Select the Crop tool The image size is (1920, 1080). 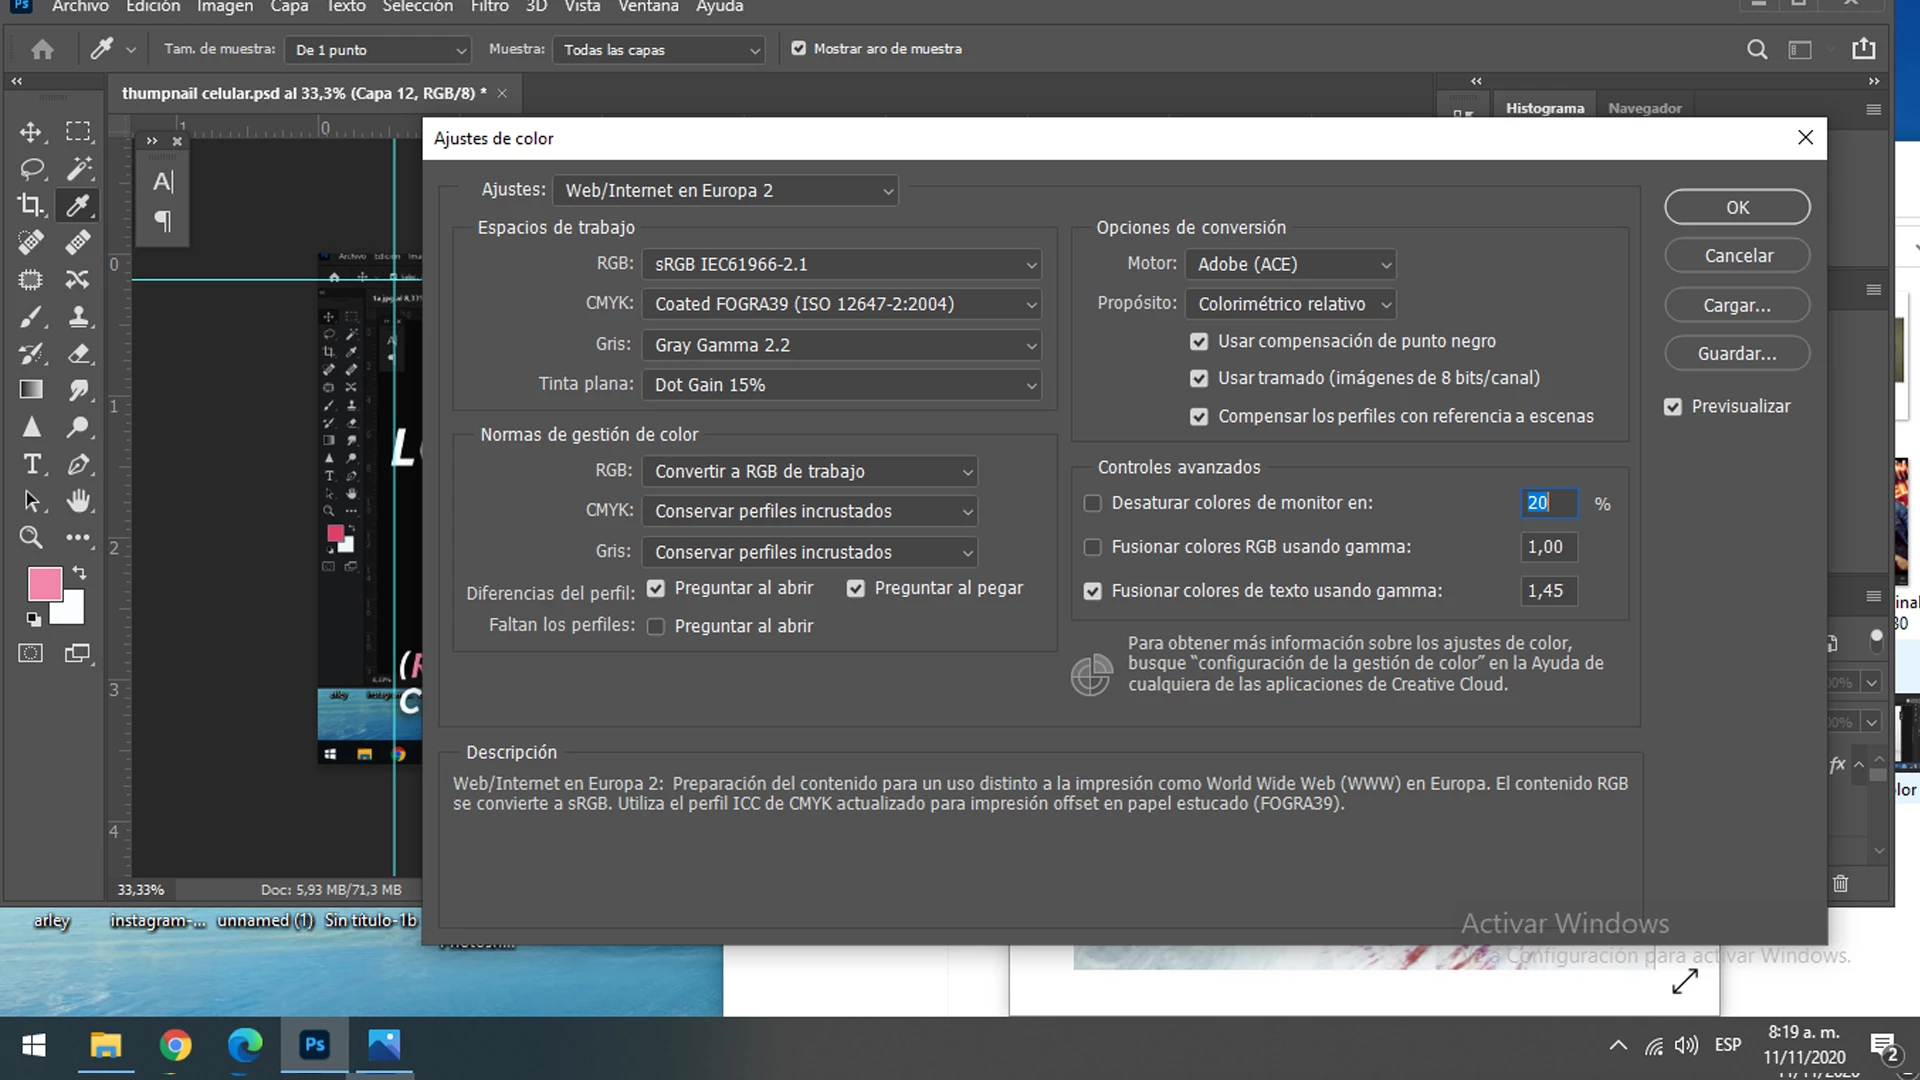(31, 205)
